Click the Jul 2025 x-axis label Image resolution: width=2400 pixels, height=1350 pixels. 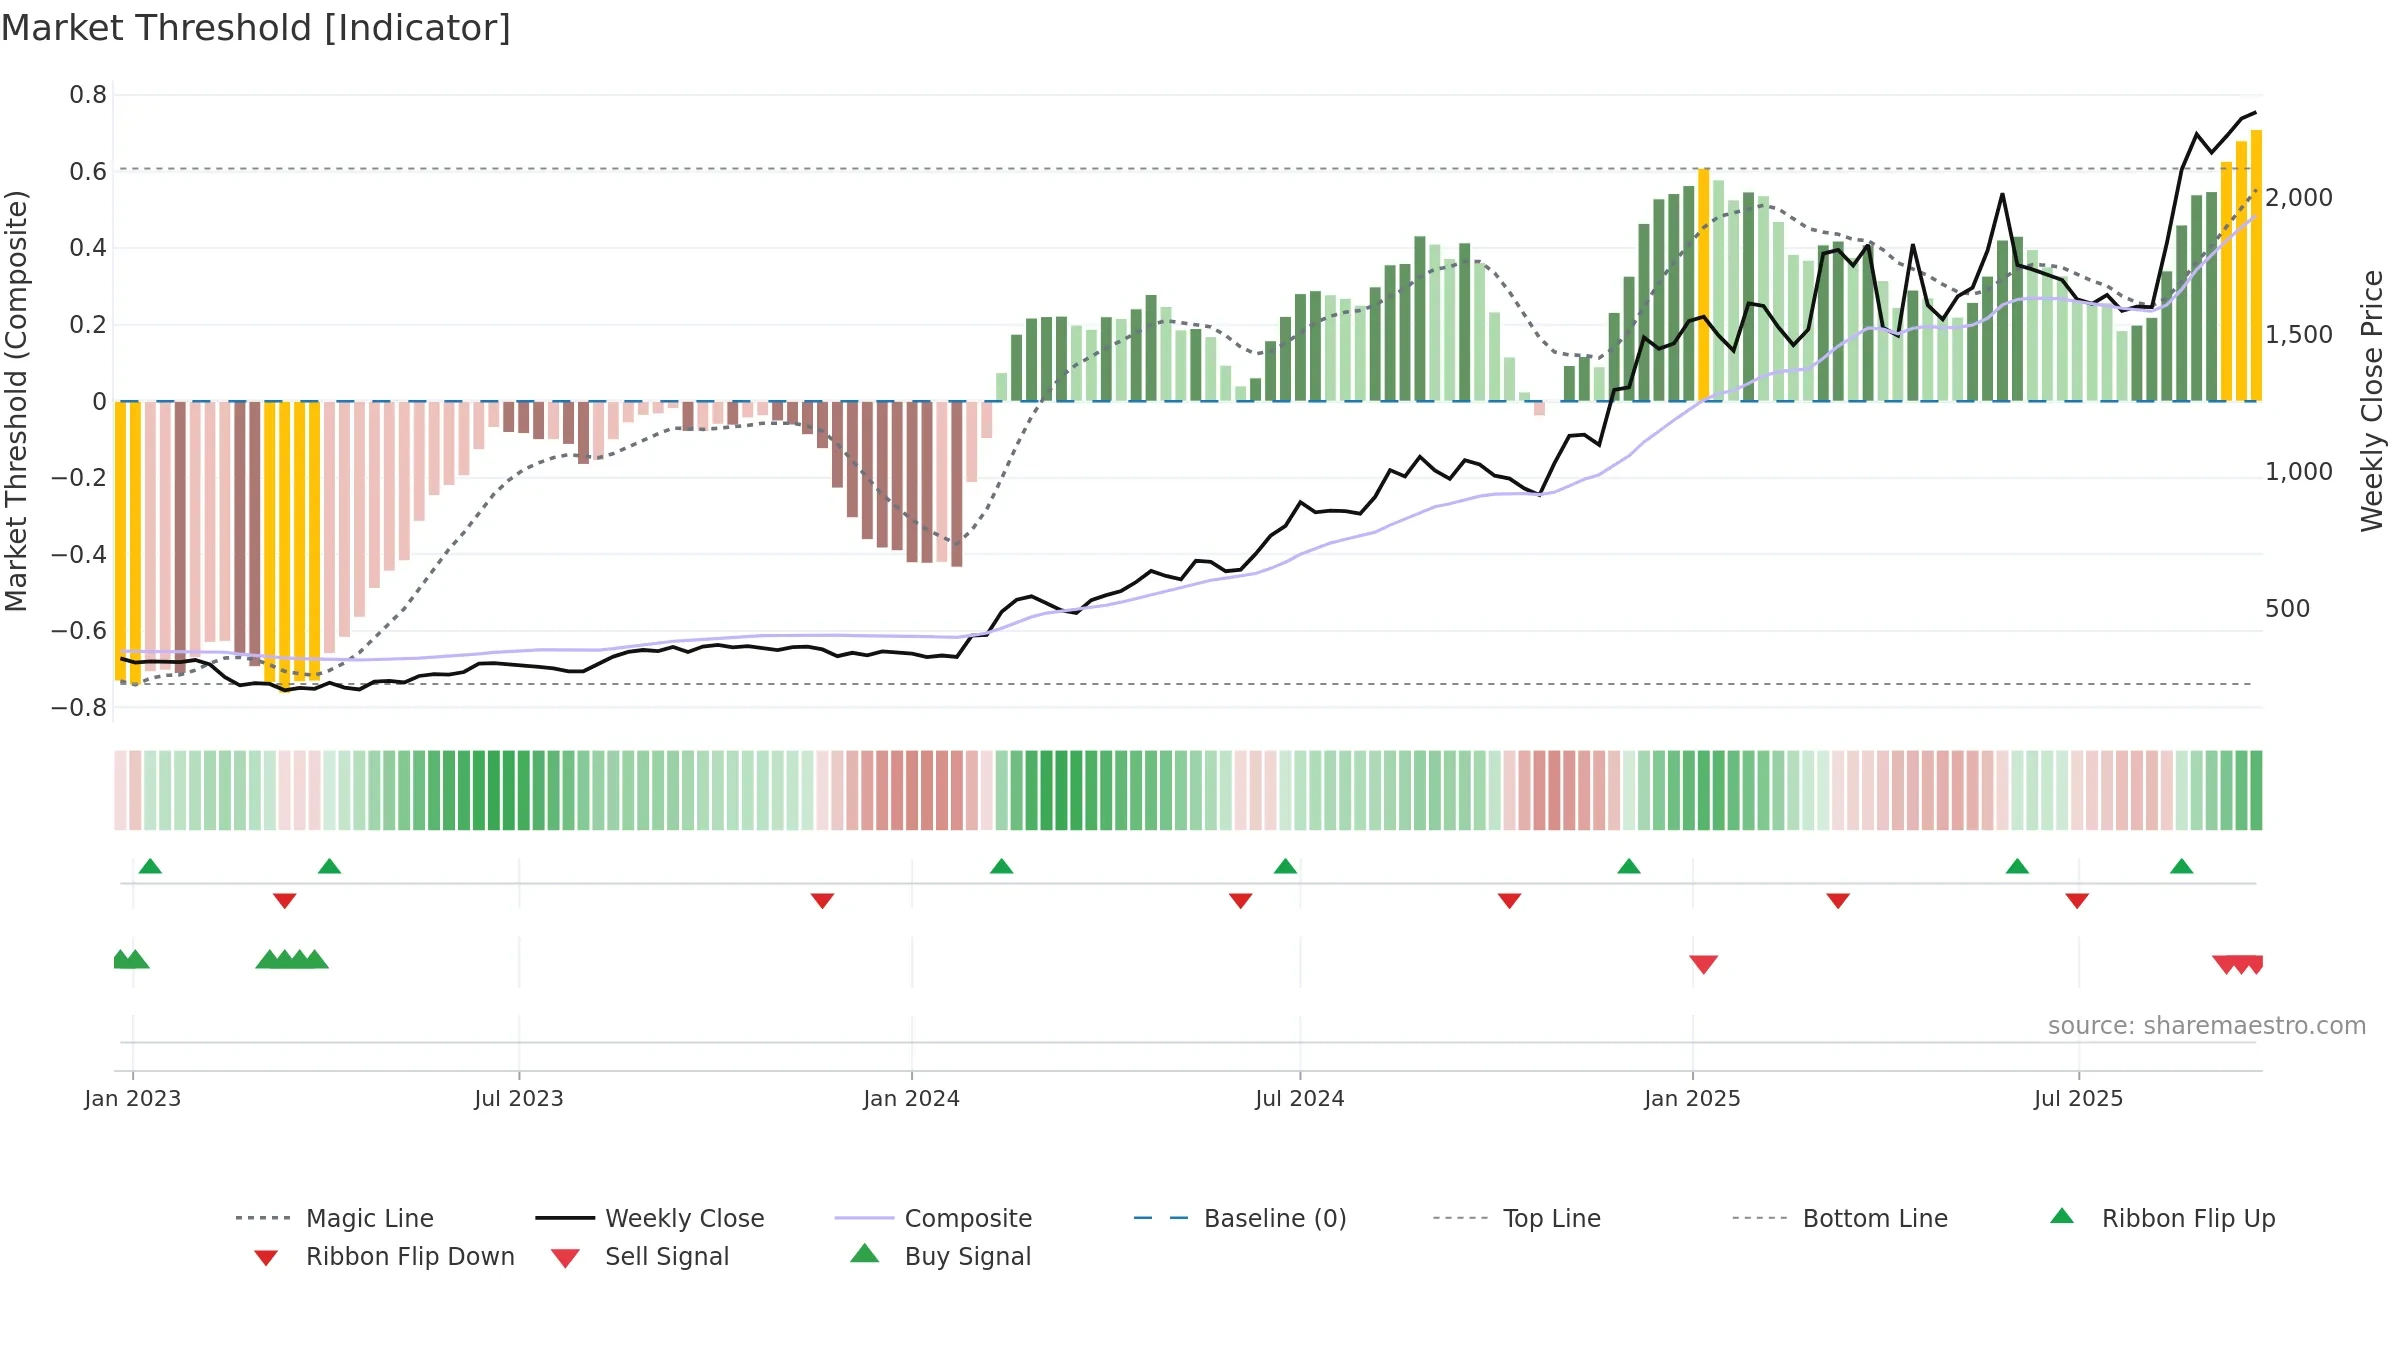pos(2079,1099)
